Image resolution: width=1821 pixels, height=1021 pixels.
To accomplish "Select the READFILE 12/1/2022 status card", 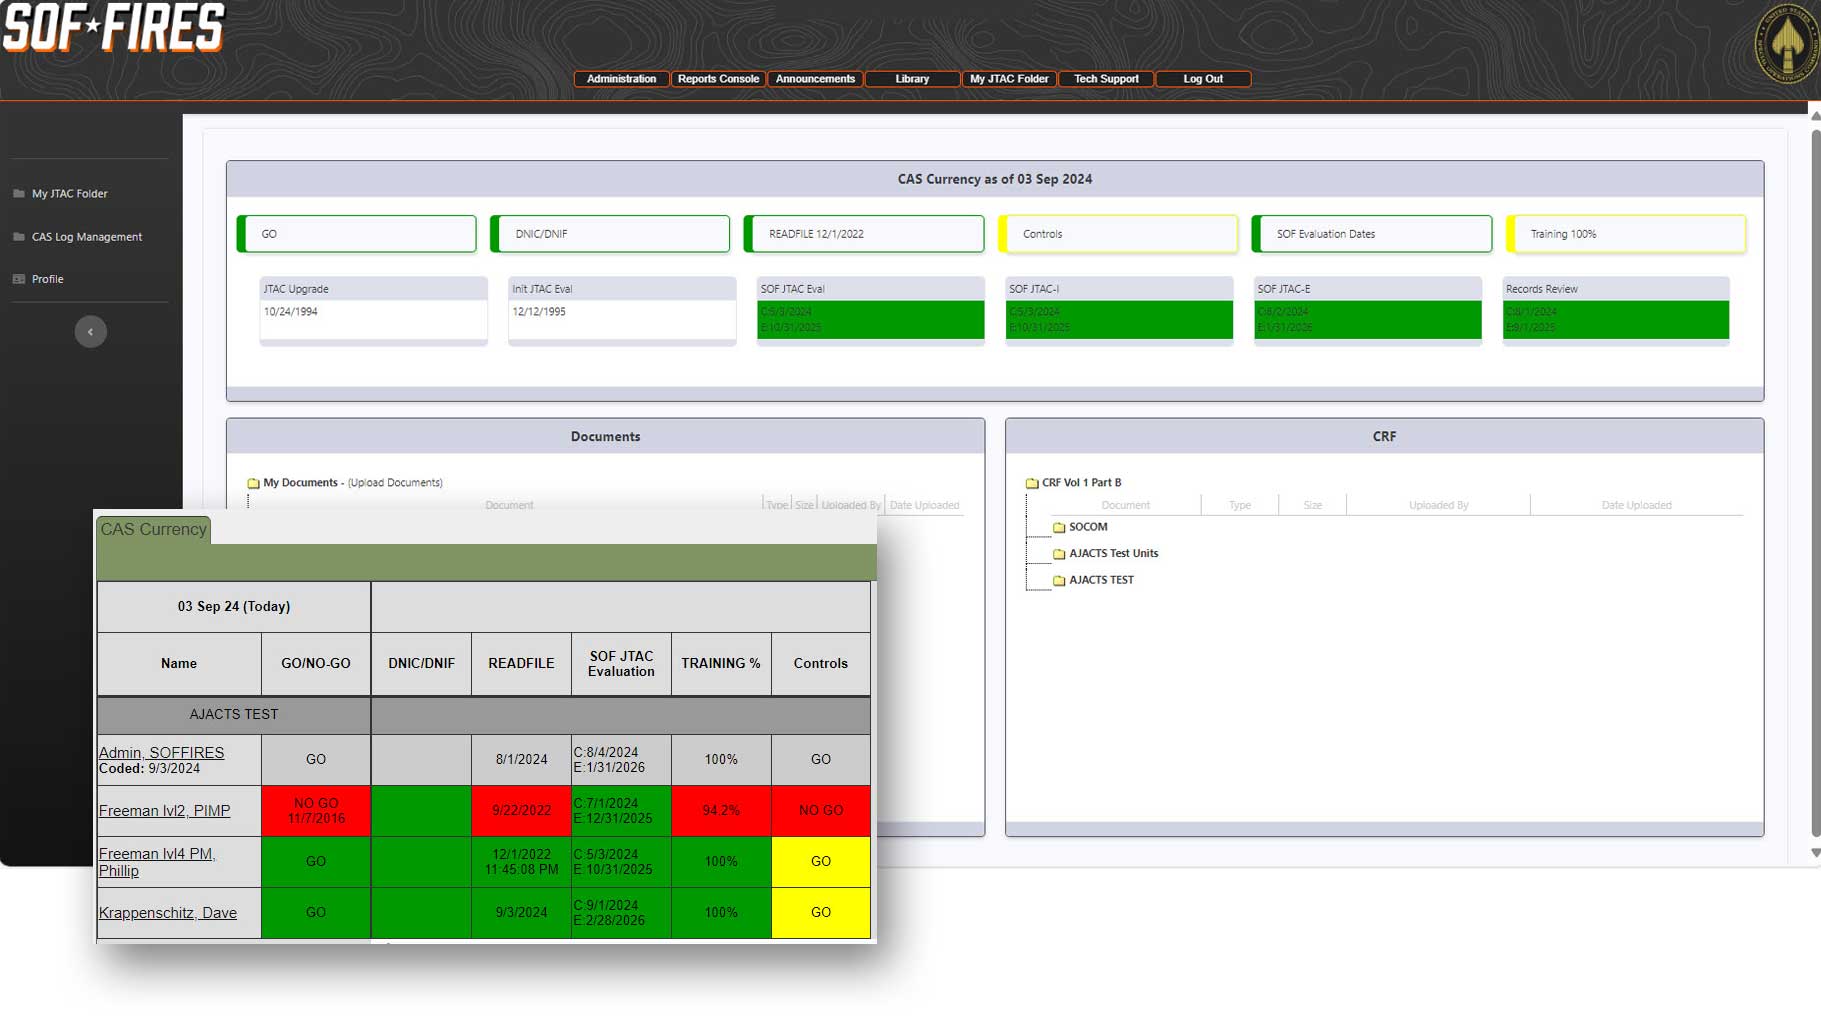I will pos(864,234).
